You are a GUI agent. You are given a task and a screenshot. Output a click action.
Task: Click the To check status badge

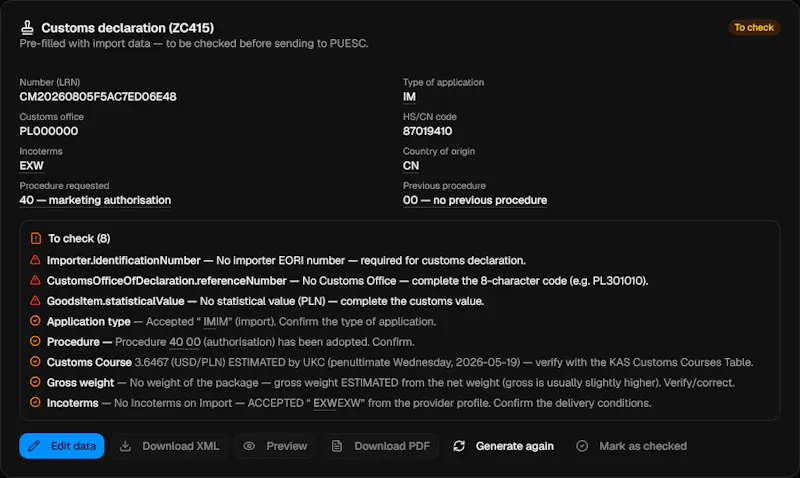[x=754, y=28]
